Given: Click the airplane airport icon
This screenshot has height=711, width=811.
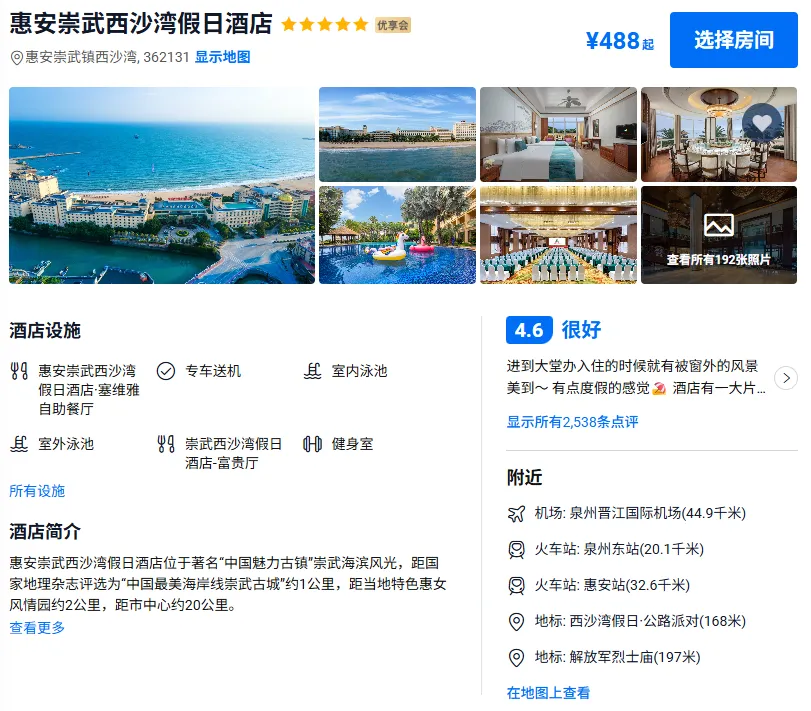Looking at the screenshot, I should tap(516, 513).
